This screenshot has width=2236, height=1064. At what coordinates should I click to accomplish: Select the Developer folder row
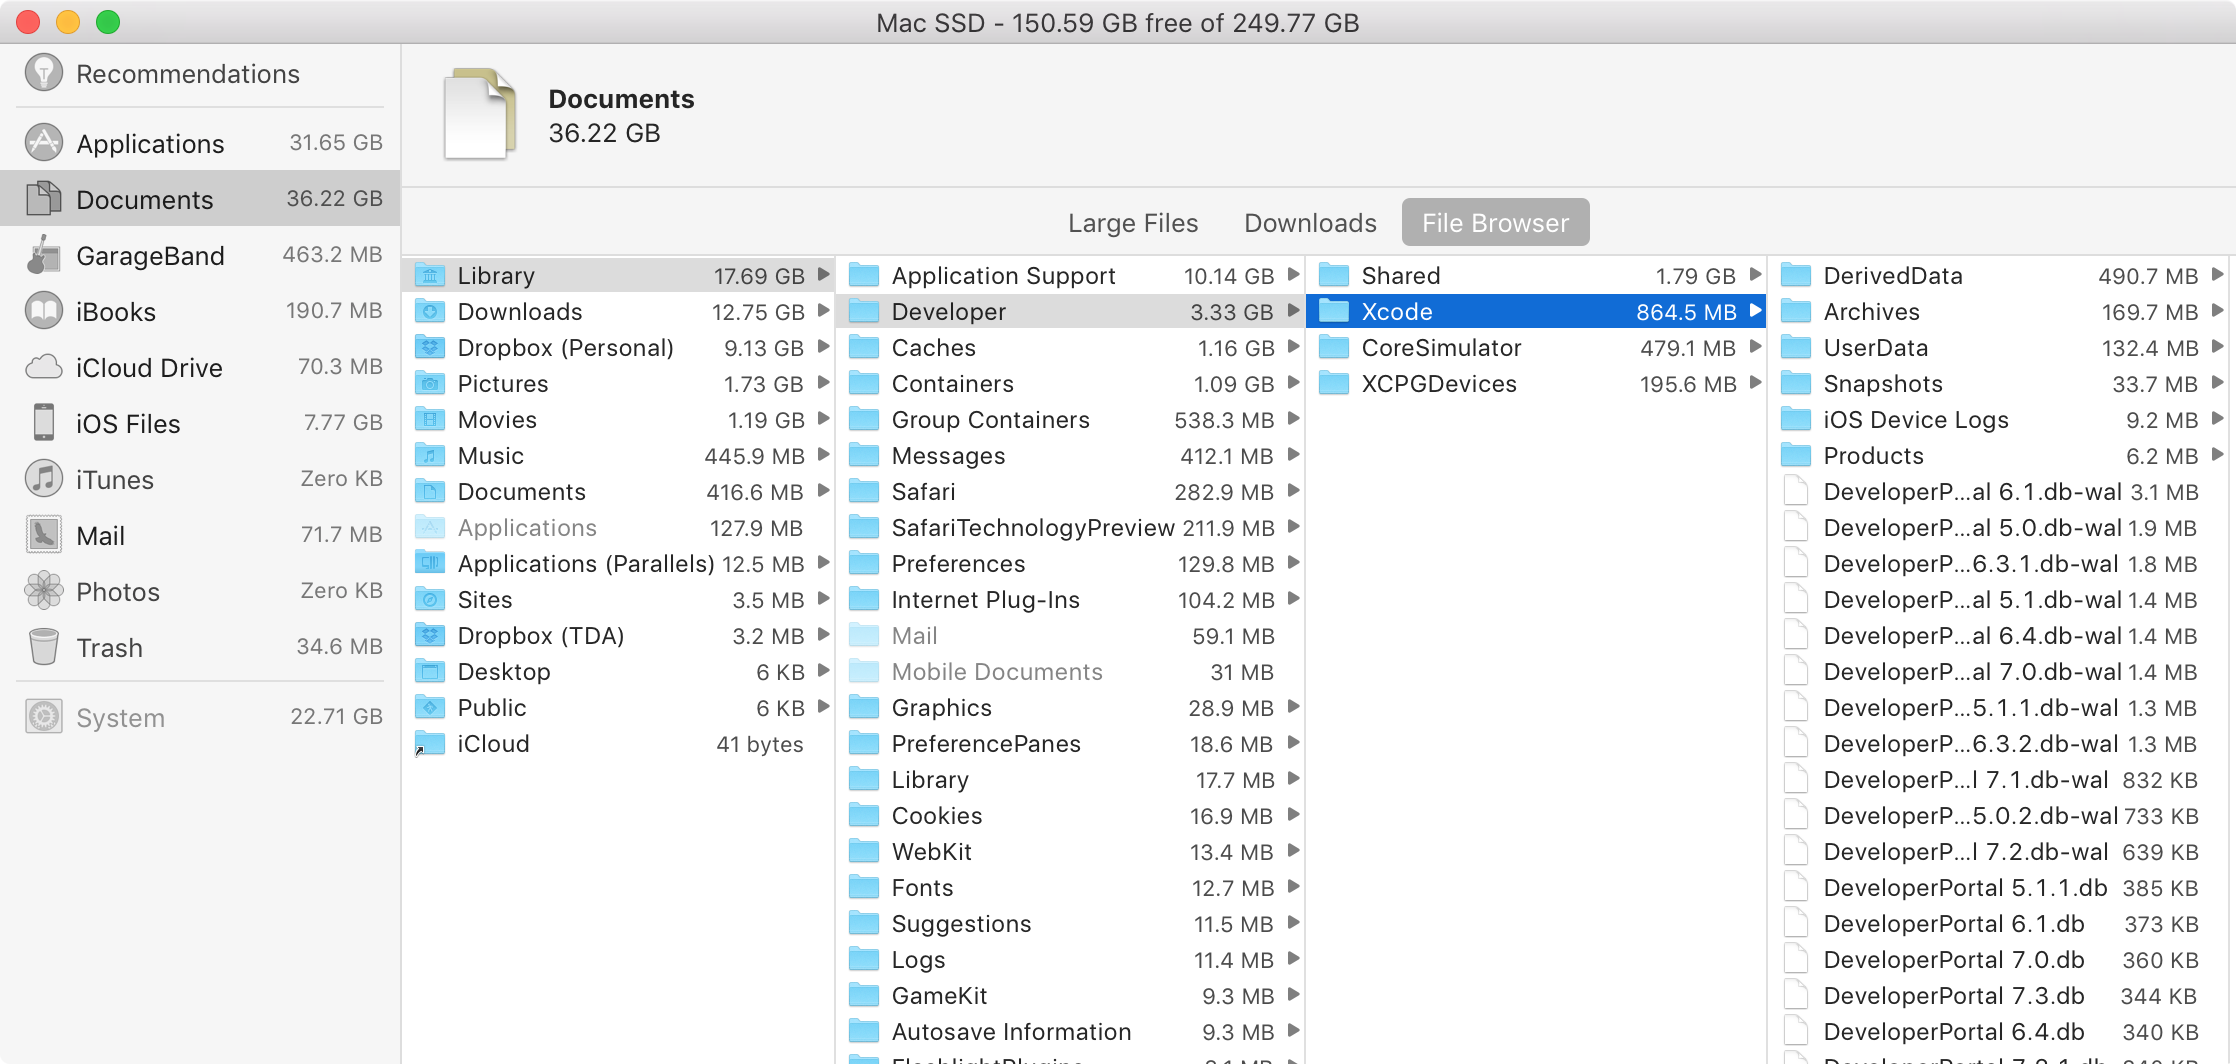click(1071, 312)
